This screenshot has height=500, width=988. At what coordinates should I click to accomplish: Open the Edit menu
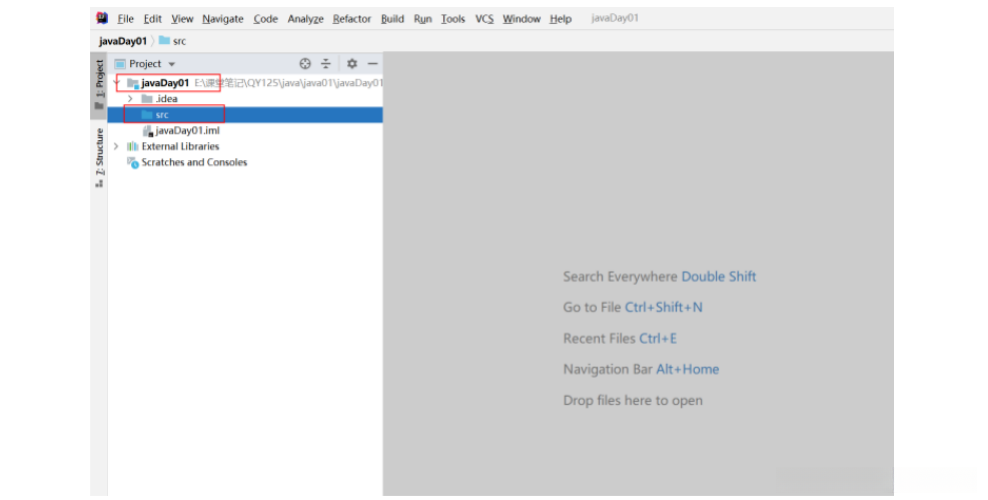coord(152,19)
